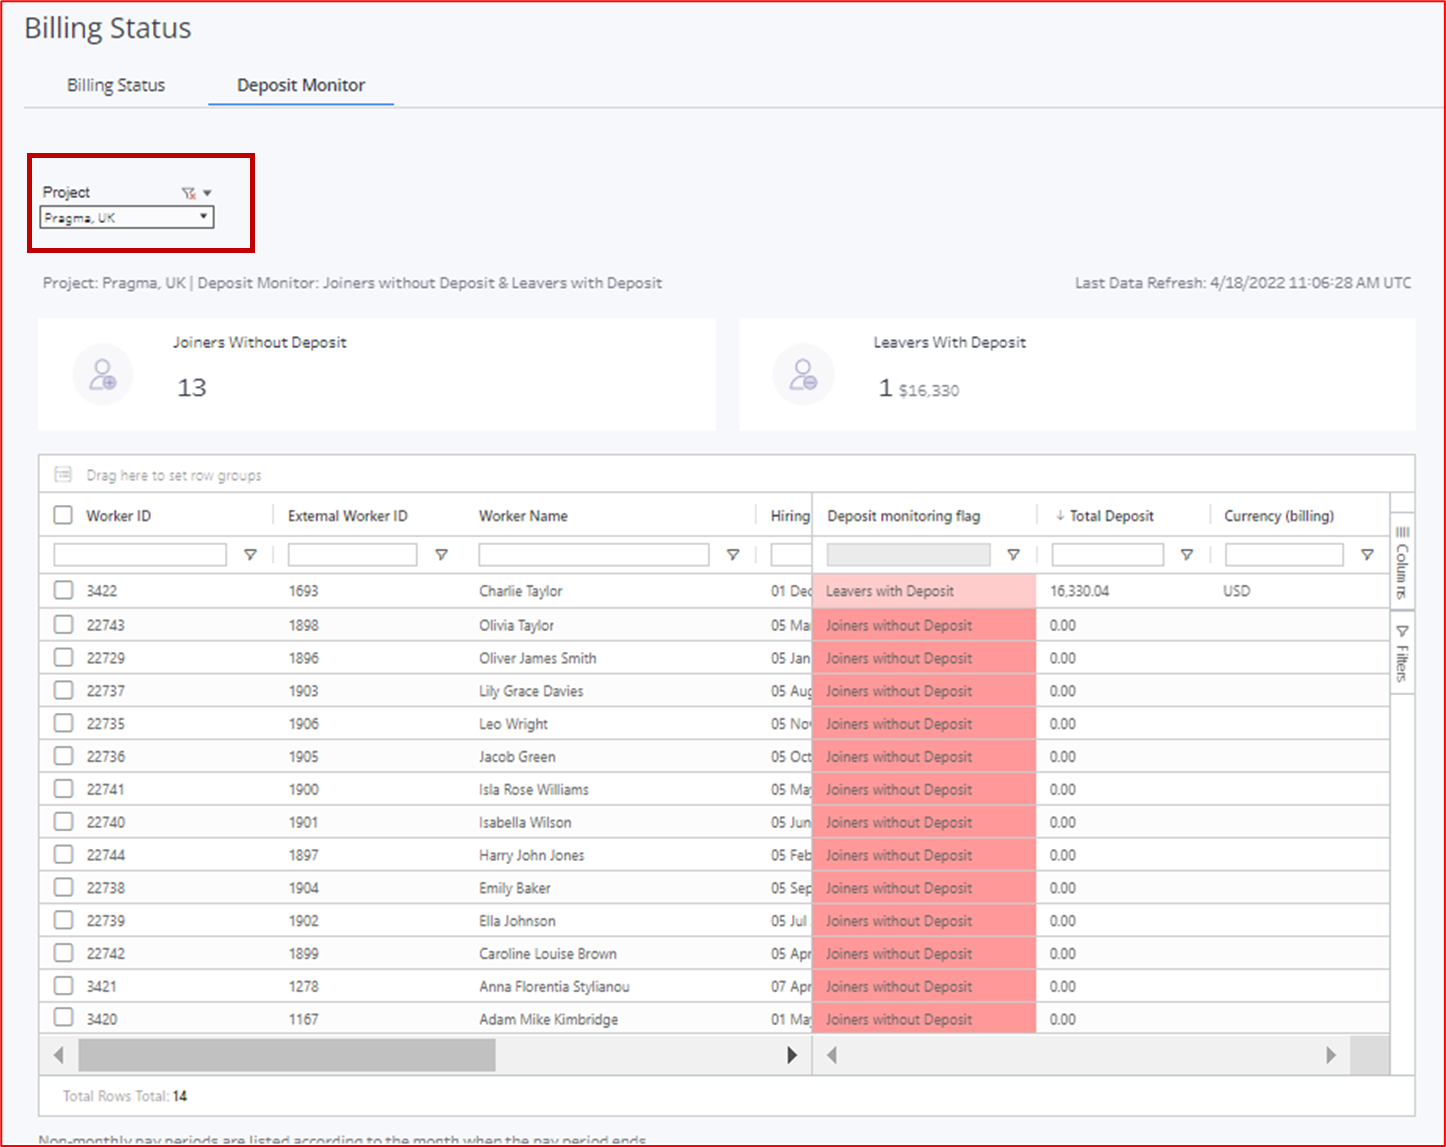Click the row groups icon above the grid
Image resolution: width=1446 pixels, height=1147 pixels.
click(64, 474)
